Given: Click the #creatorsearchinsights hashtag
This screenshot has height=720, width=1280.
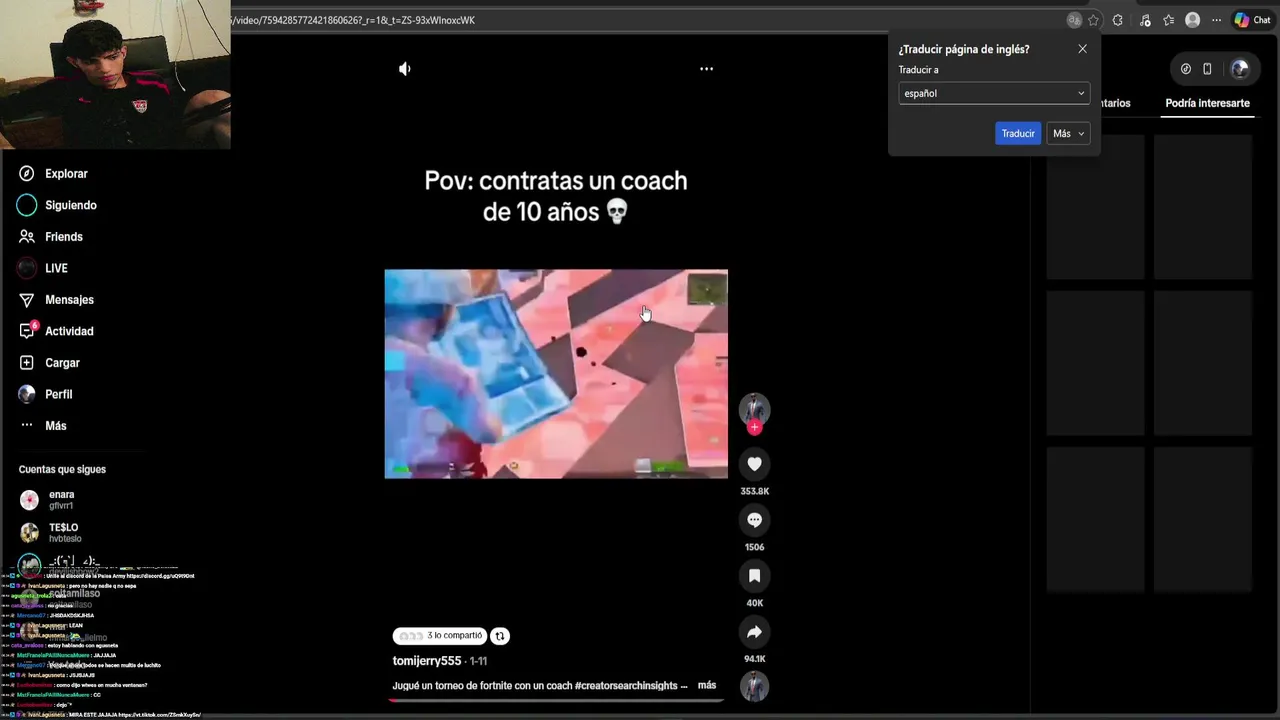Looking at the screenshot, I should [625, 686].
